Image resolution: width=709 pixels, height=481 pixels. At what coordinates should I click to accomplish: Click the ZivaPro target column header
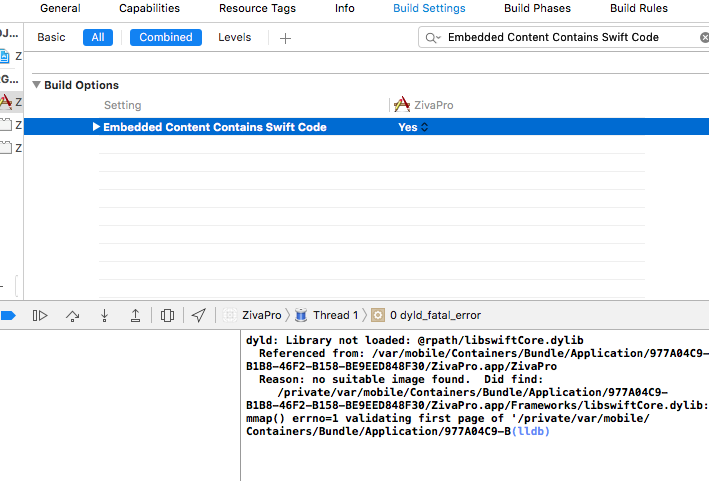click(424, 105)
